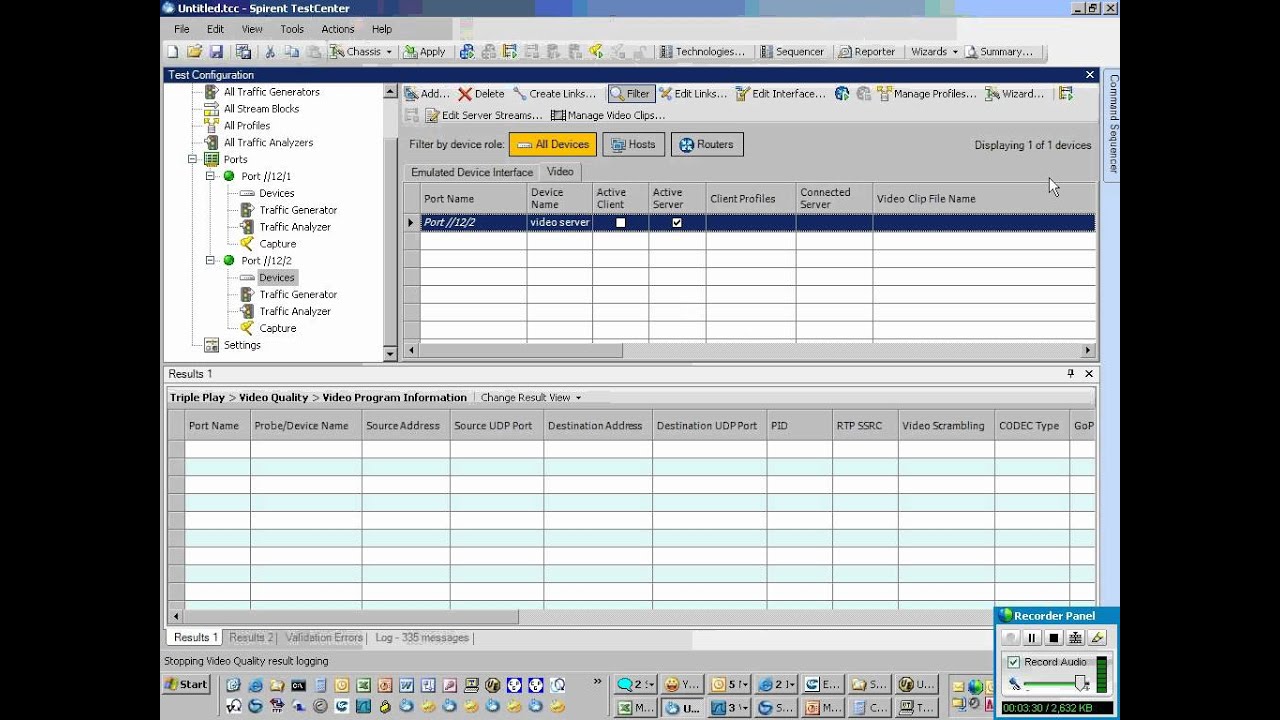Collapse the Ports tree node
This screenshot has height=720, width=1280.
tap(192, 160)
